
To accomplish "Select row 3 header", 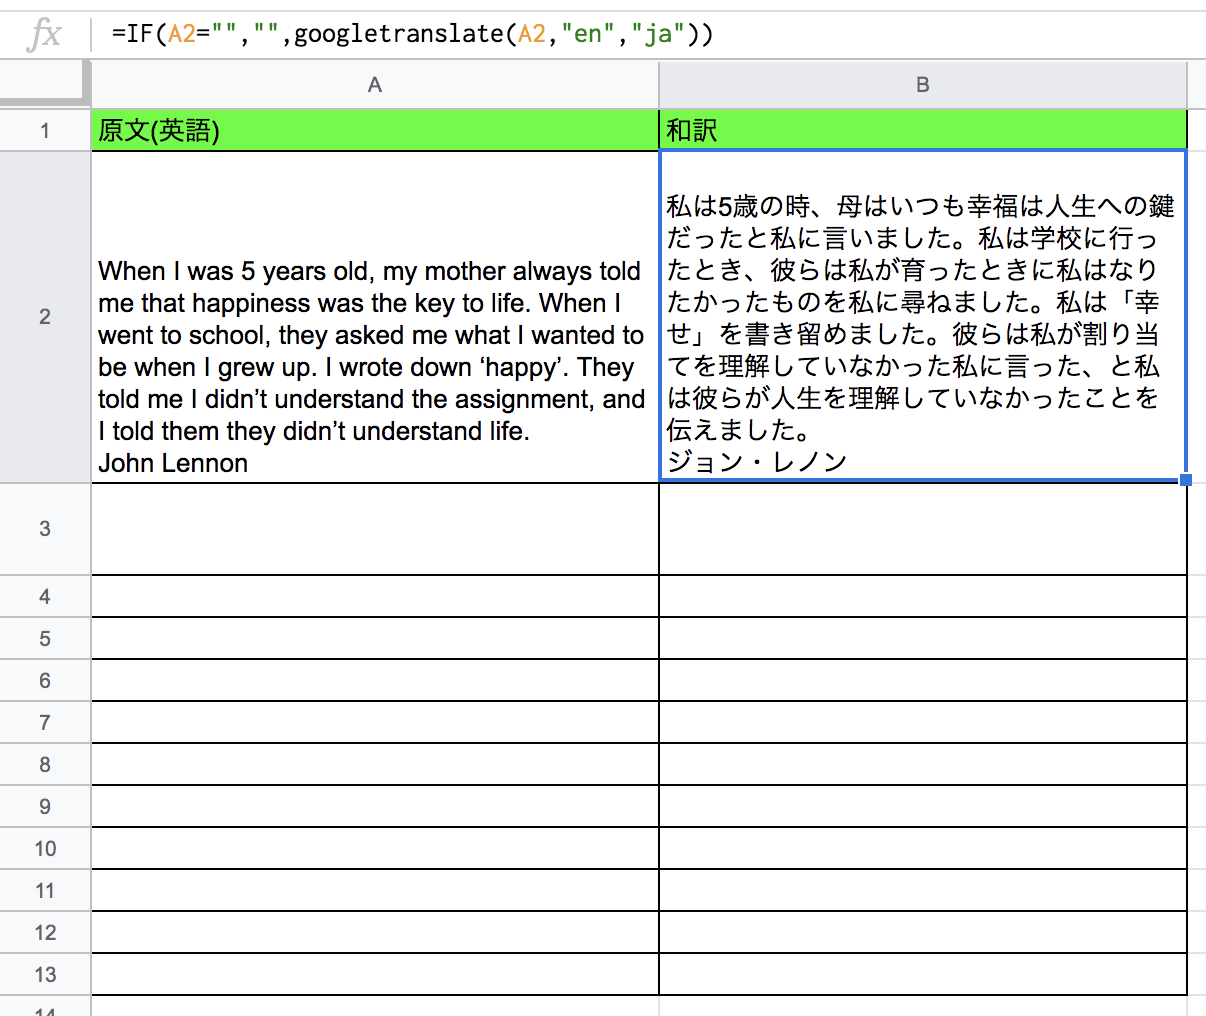I will pyautogui.click(x=45, y=529).
